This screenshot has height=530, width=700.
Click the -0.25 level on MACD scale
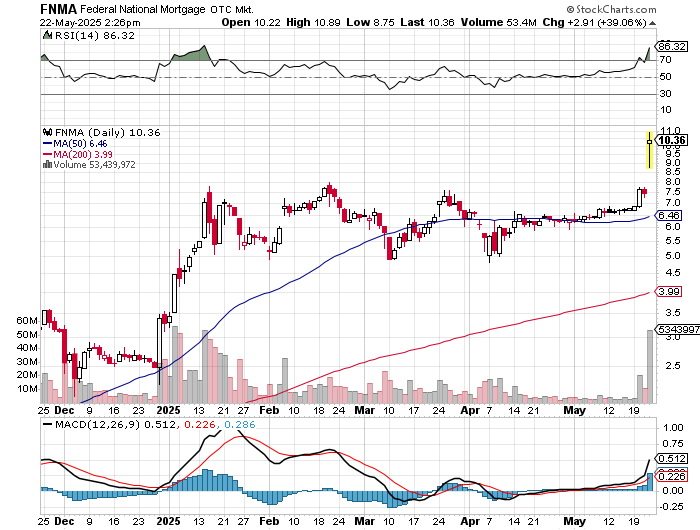pyautogui.click(x=671, y=507)
